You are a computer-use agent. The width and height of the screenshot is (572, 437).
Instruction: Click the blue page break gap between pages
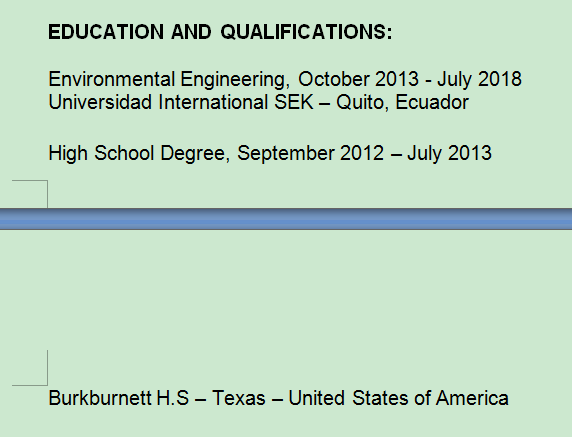(x=286, y=219)
